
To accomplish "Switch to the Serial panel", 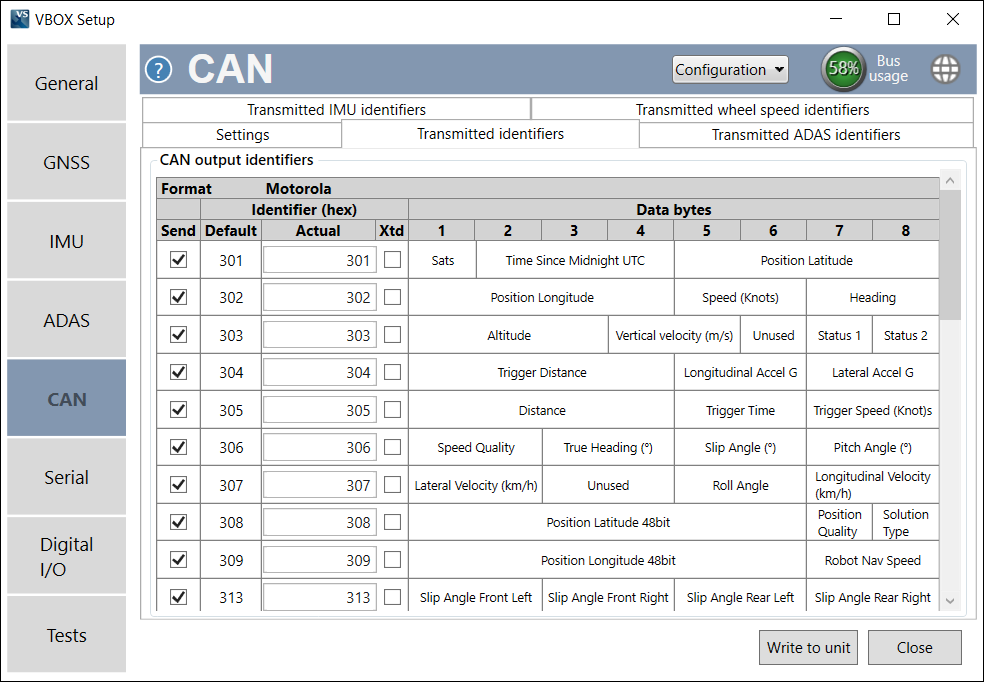I will click(x=66, y=477).
